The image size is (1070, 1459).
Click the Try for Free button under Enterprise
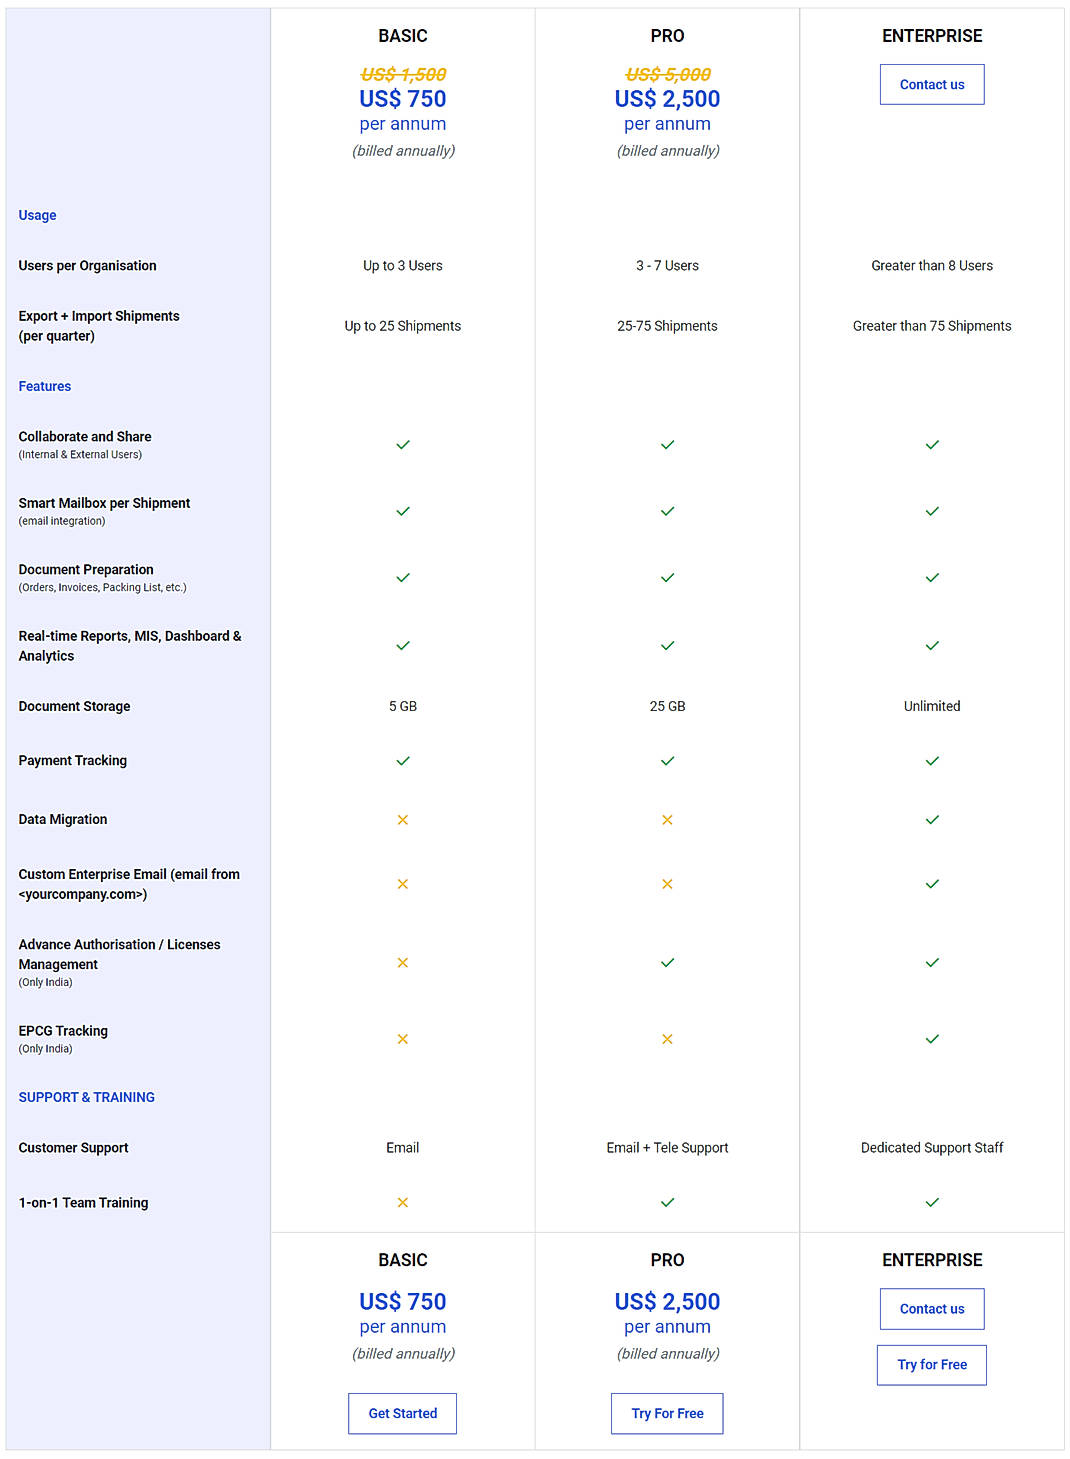pos(931,1364)
